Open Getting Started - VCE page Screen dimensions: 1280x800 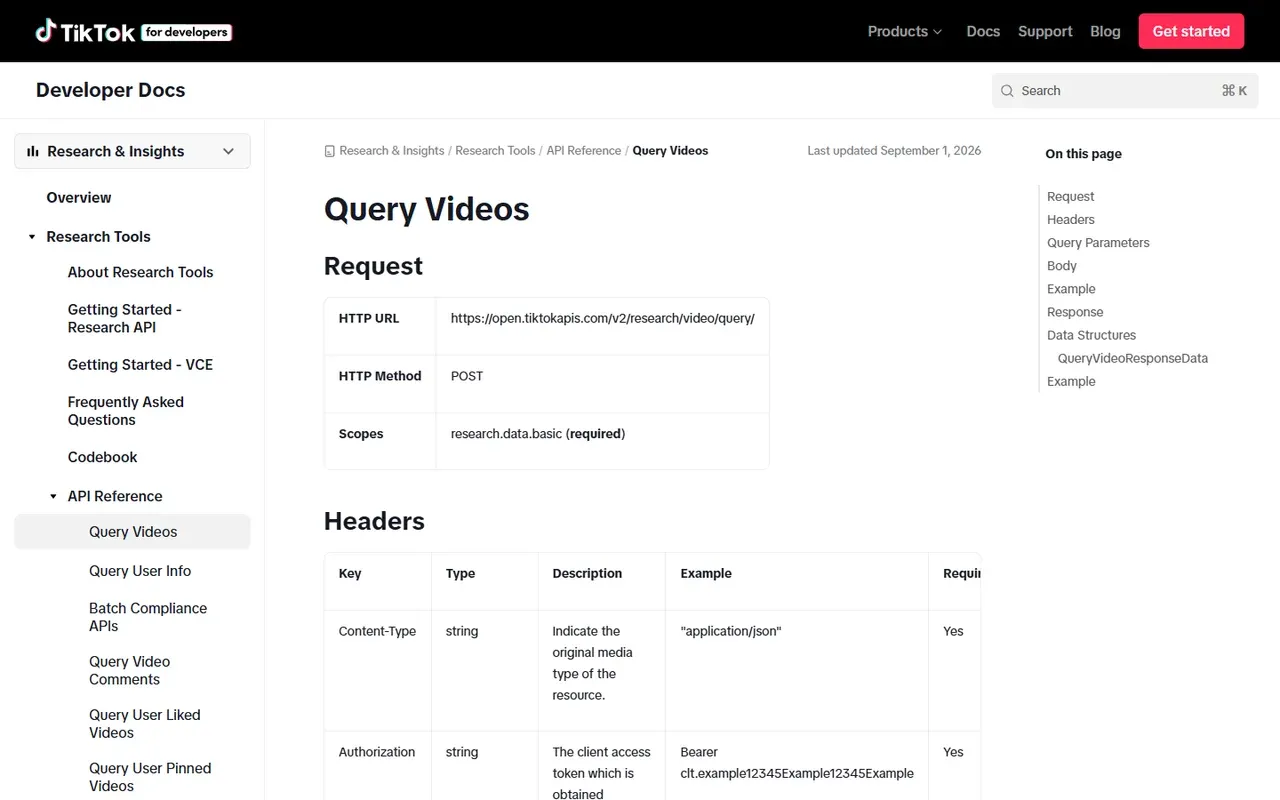pyautogui.click(x=141, y=365)
